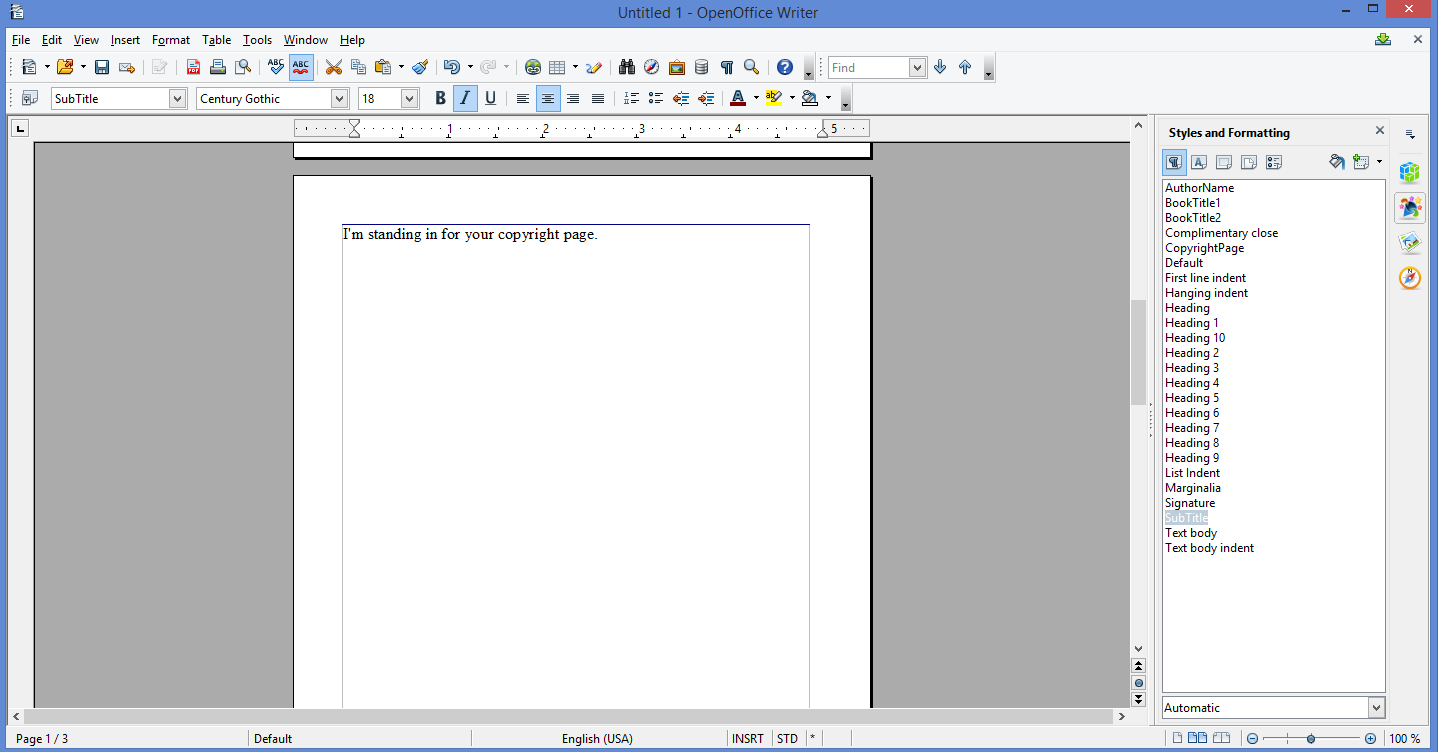Viewport: 1438px width, 752px height.
Task: Undo the last action
Action: pos(451,67)
